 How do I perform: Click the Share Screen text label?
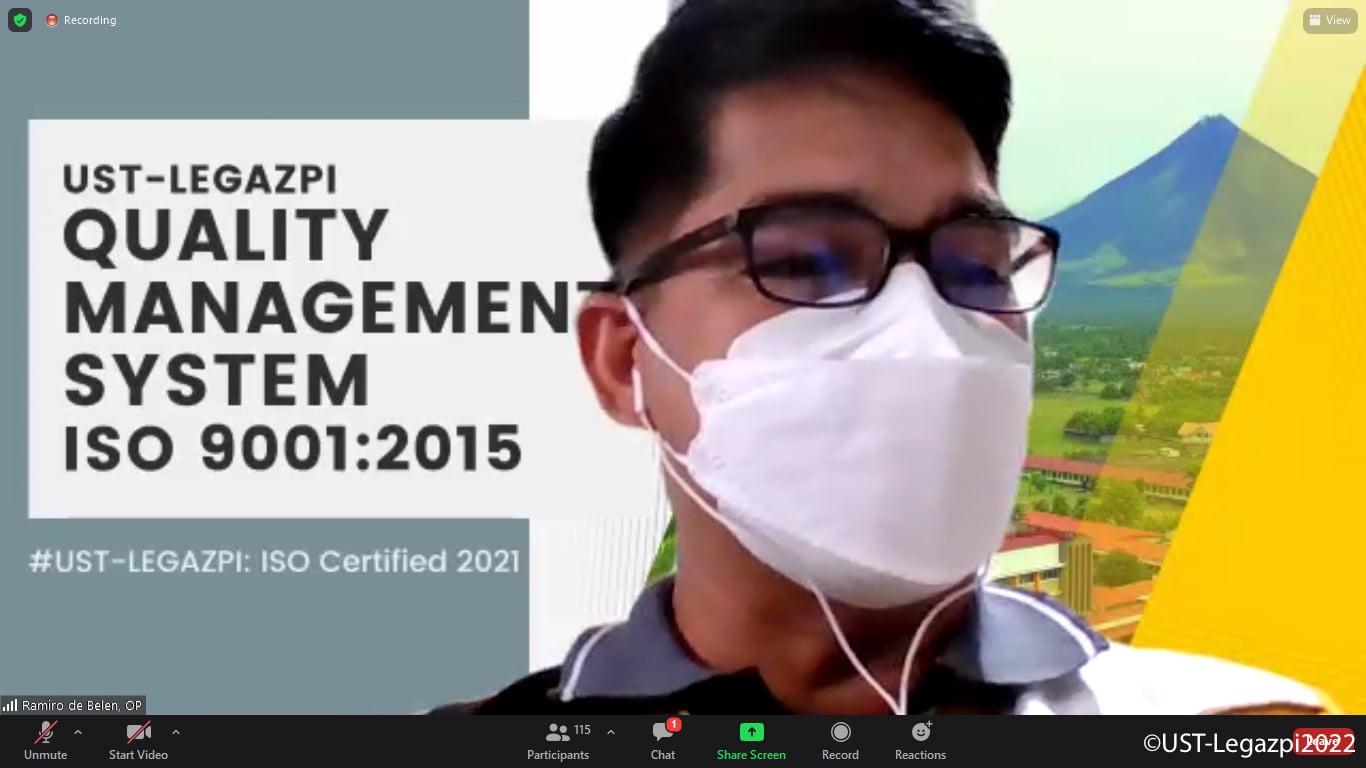[751, 755]
